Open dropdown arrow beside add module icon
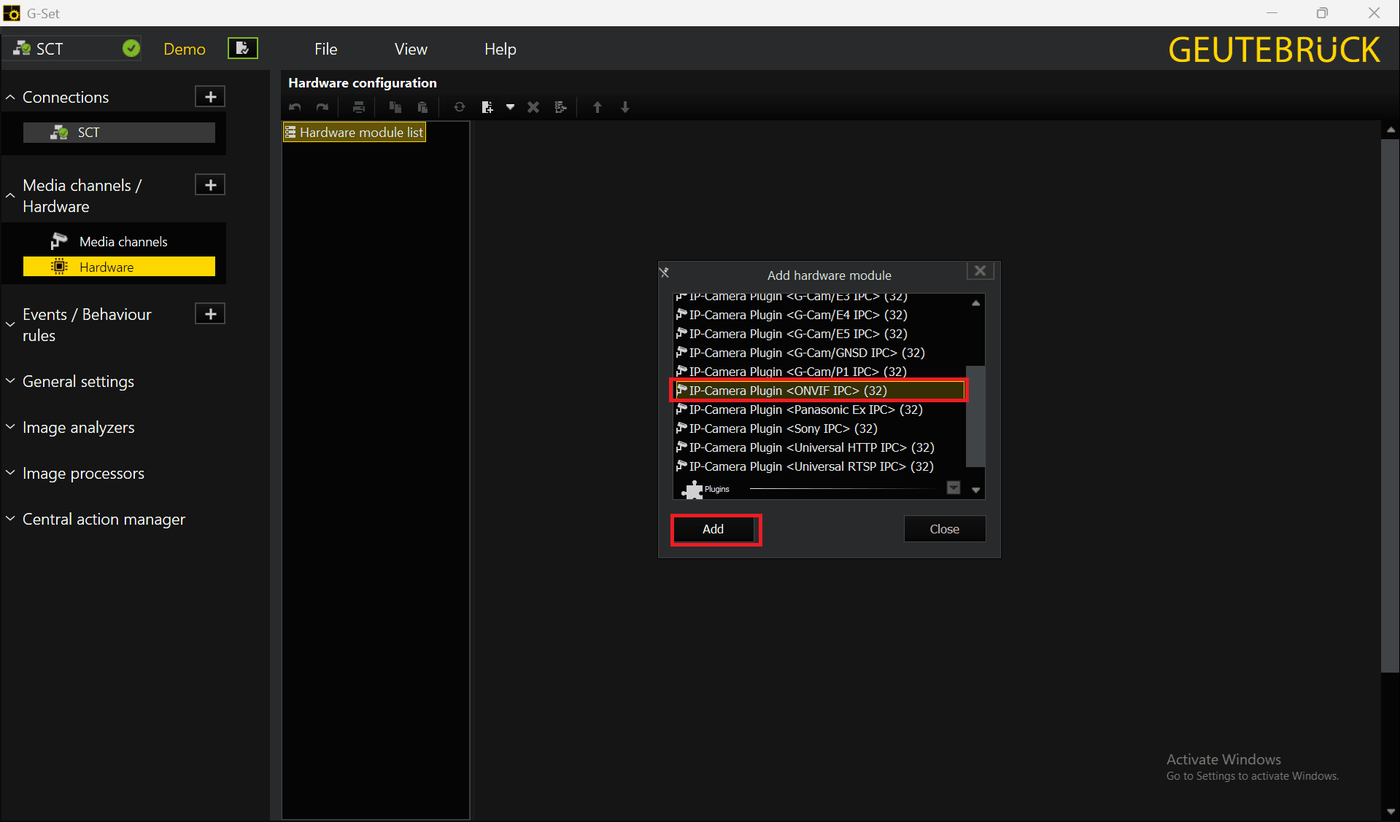Screen dimensions: 1400x822 click(x=510, y=107)
